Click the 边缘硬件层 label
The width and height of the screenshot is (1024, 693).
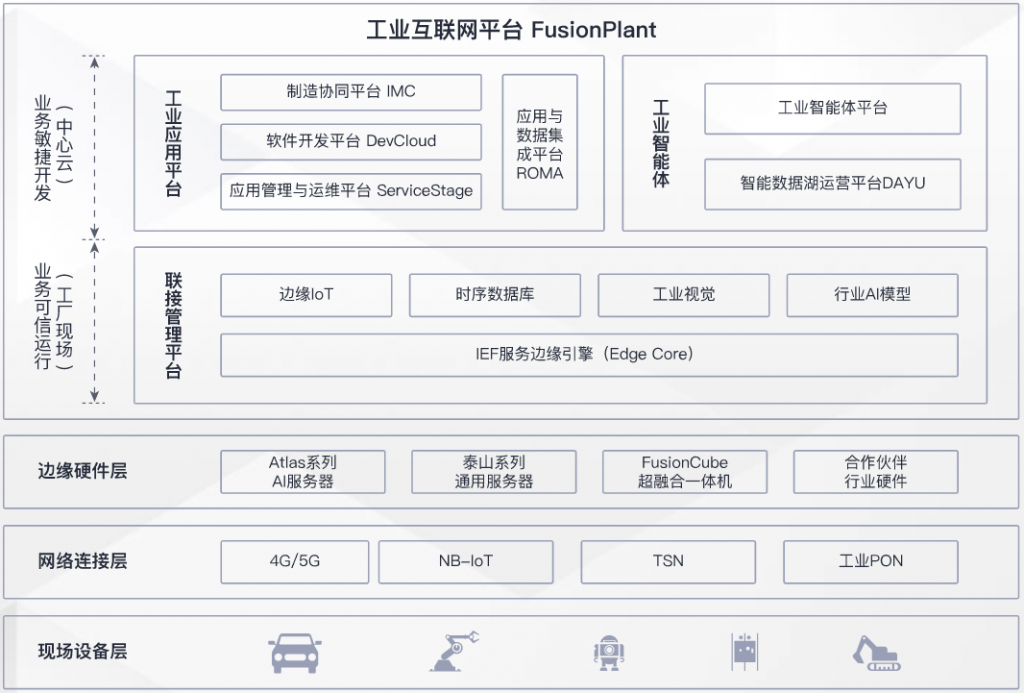[x=82, y=471]
